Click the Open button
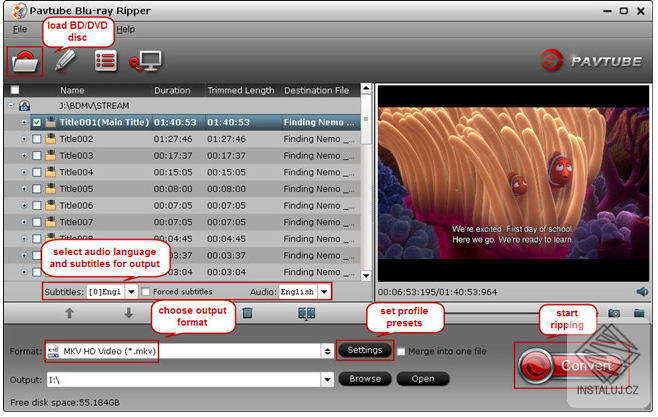The image size is (658, 417). [423, 379]
